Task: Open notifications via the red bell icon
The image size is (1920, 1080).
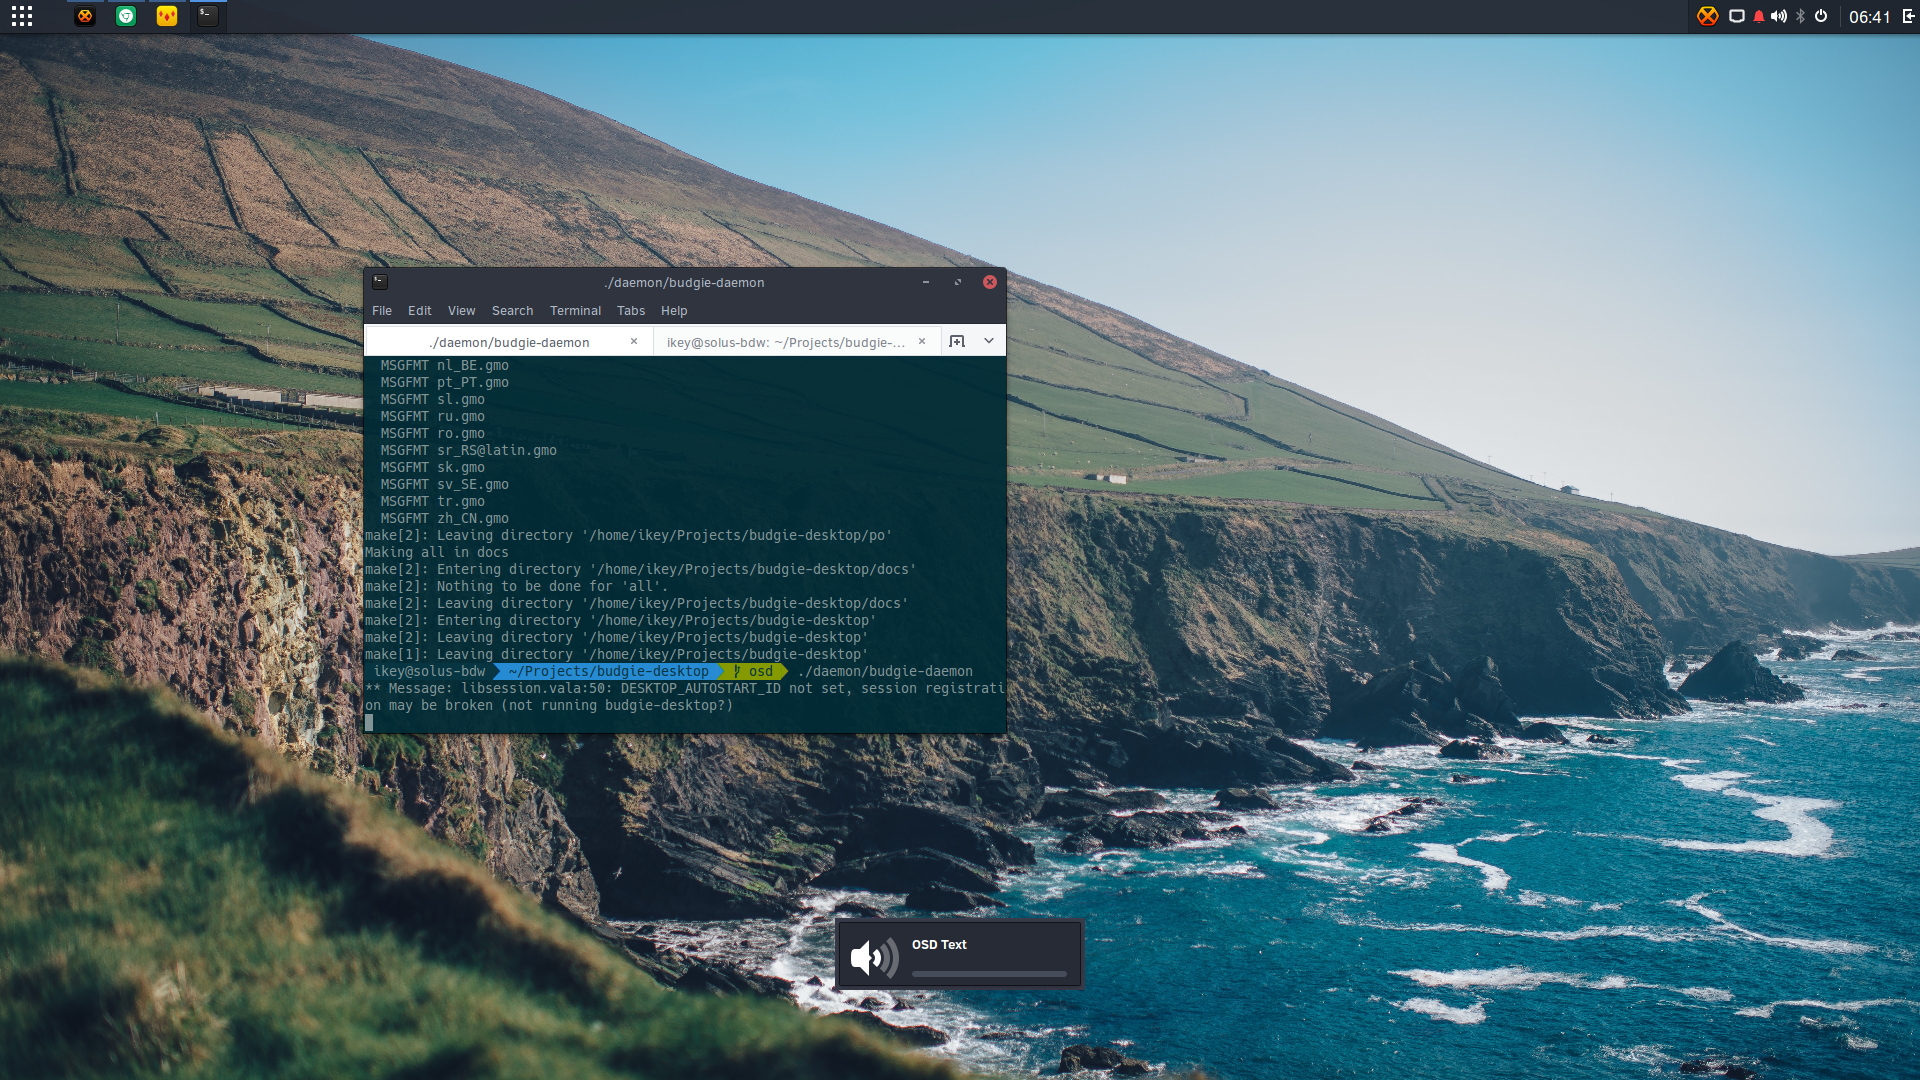Action: (1759, 16)
